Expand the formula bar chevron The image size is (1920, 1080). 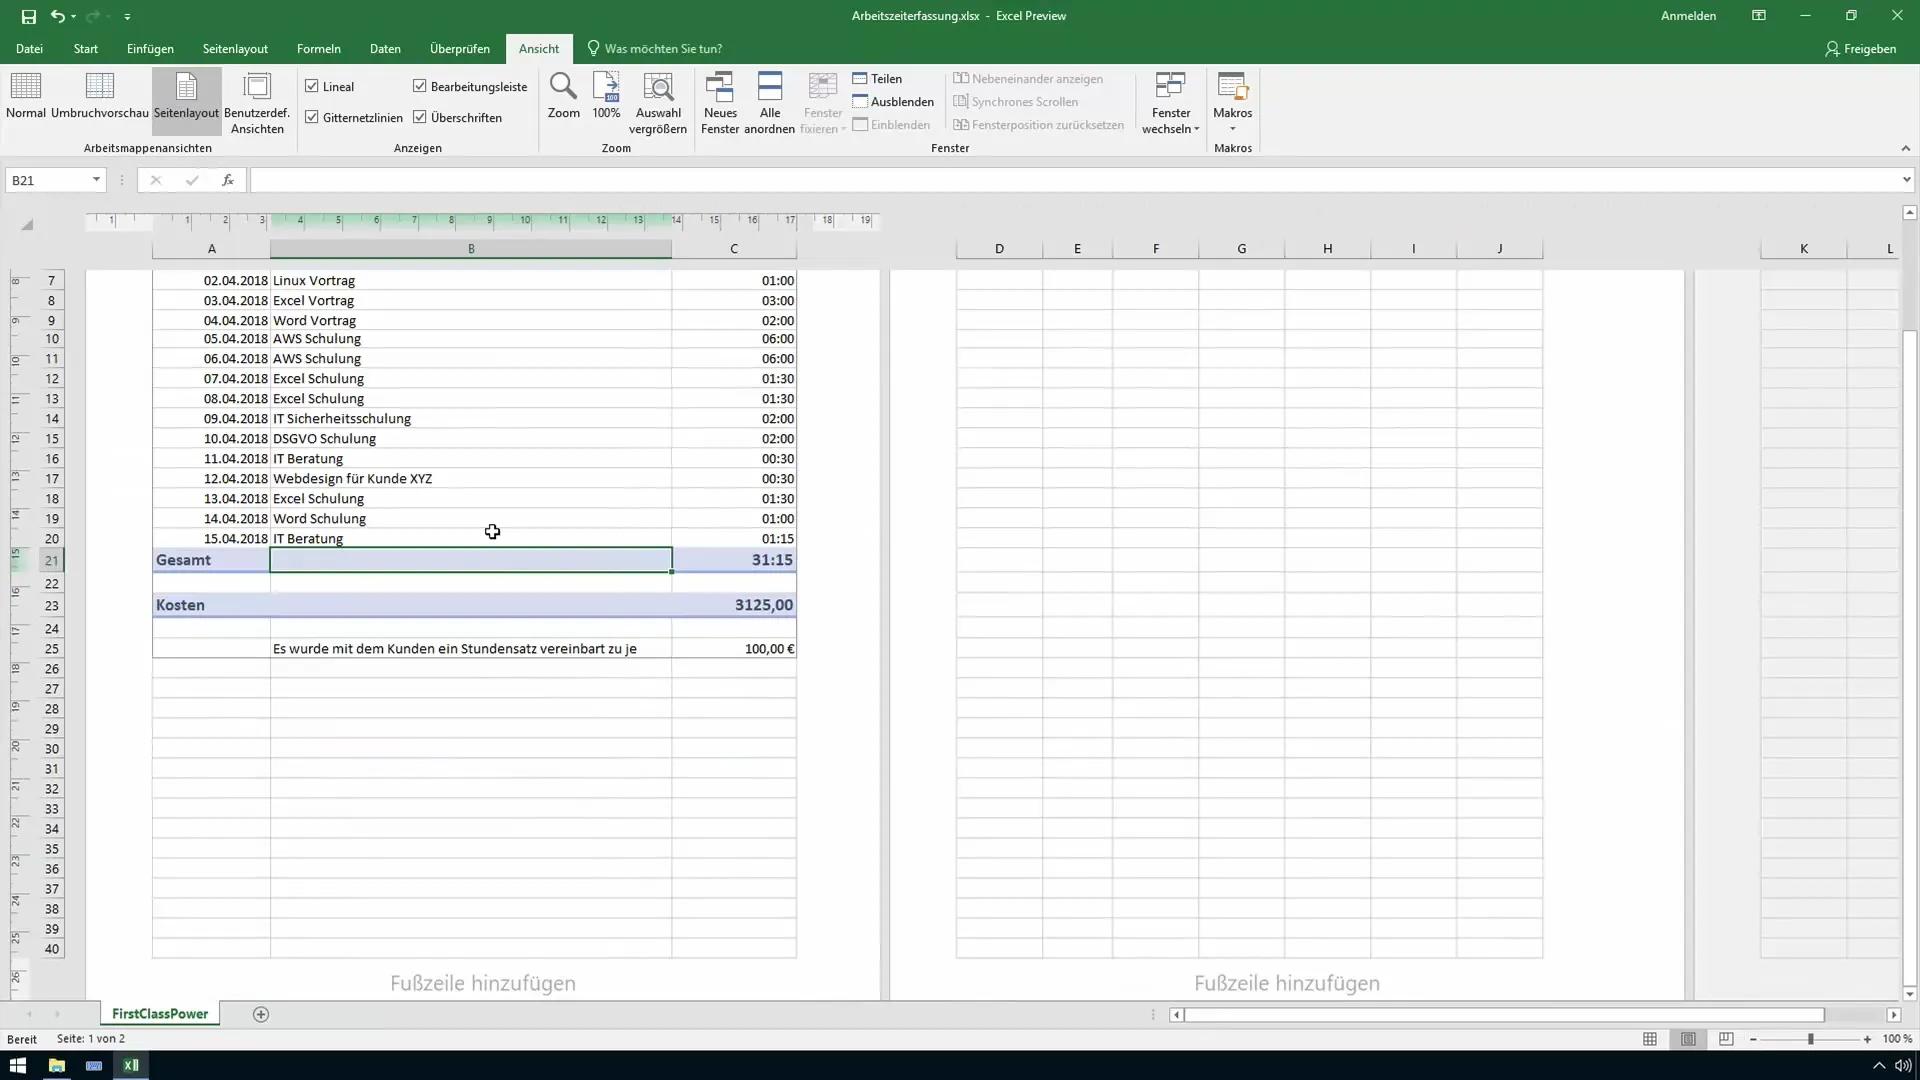tap(1906, 180)
